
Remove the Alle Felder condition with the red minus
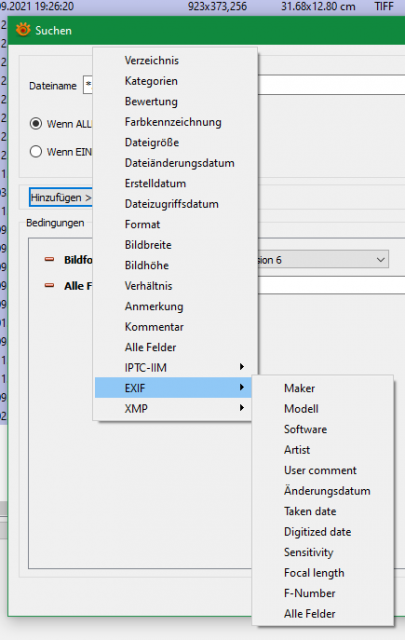tap(49, 286)
